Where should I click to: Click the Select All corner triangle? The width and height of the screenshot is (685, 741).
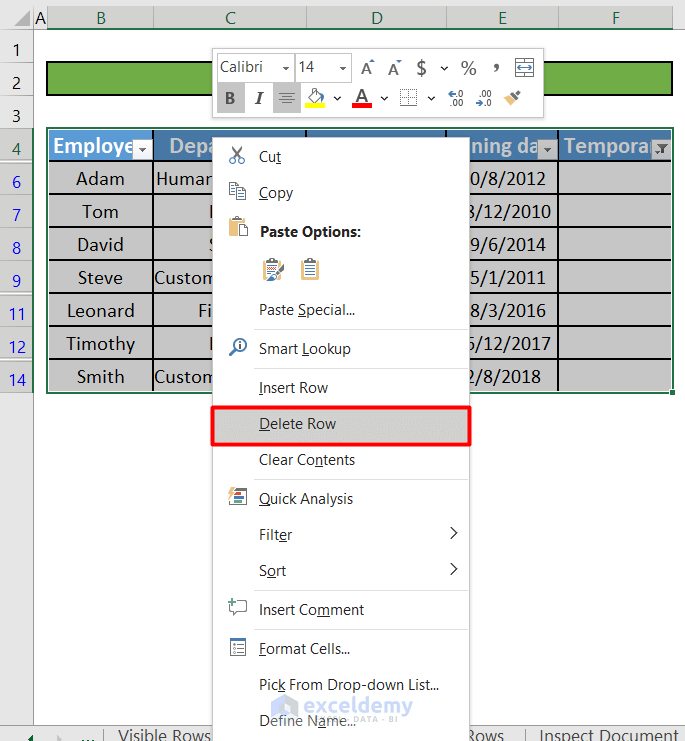[x=22, y=18]
